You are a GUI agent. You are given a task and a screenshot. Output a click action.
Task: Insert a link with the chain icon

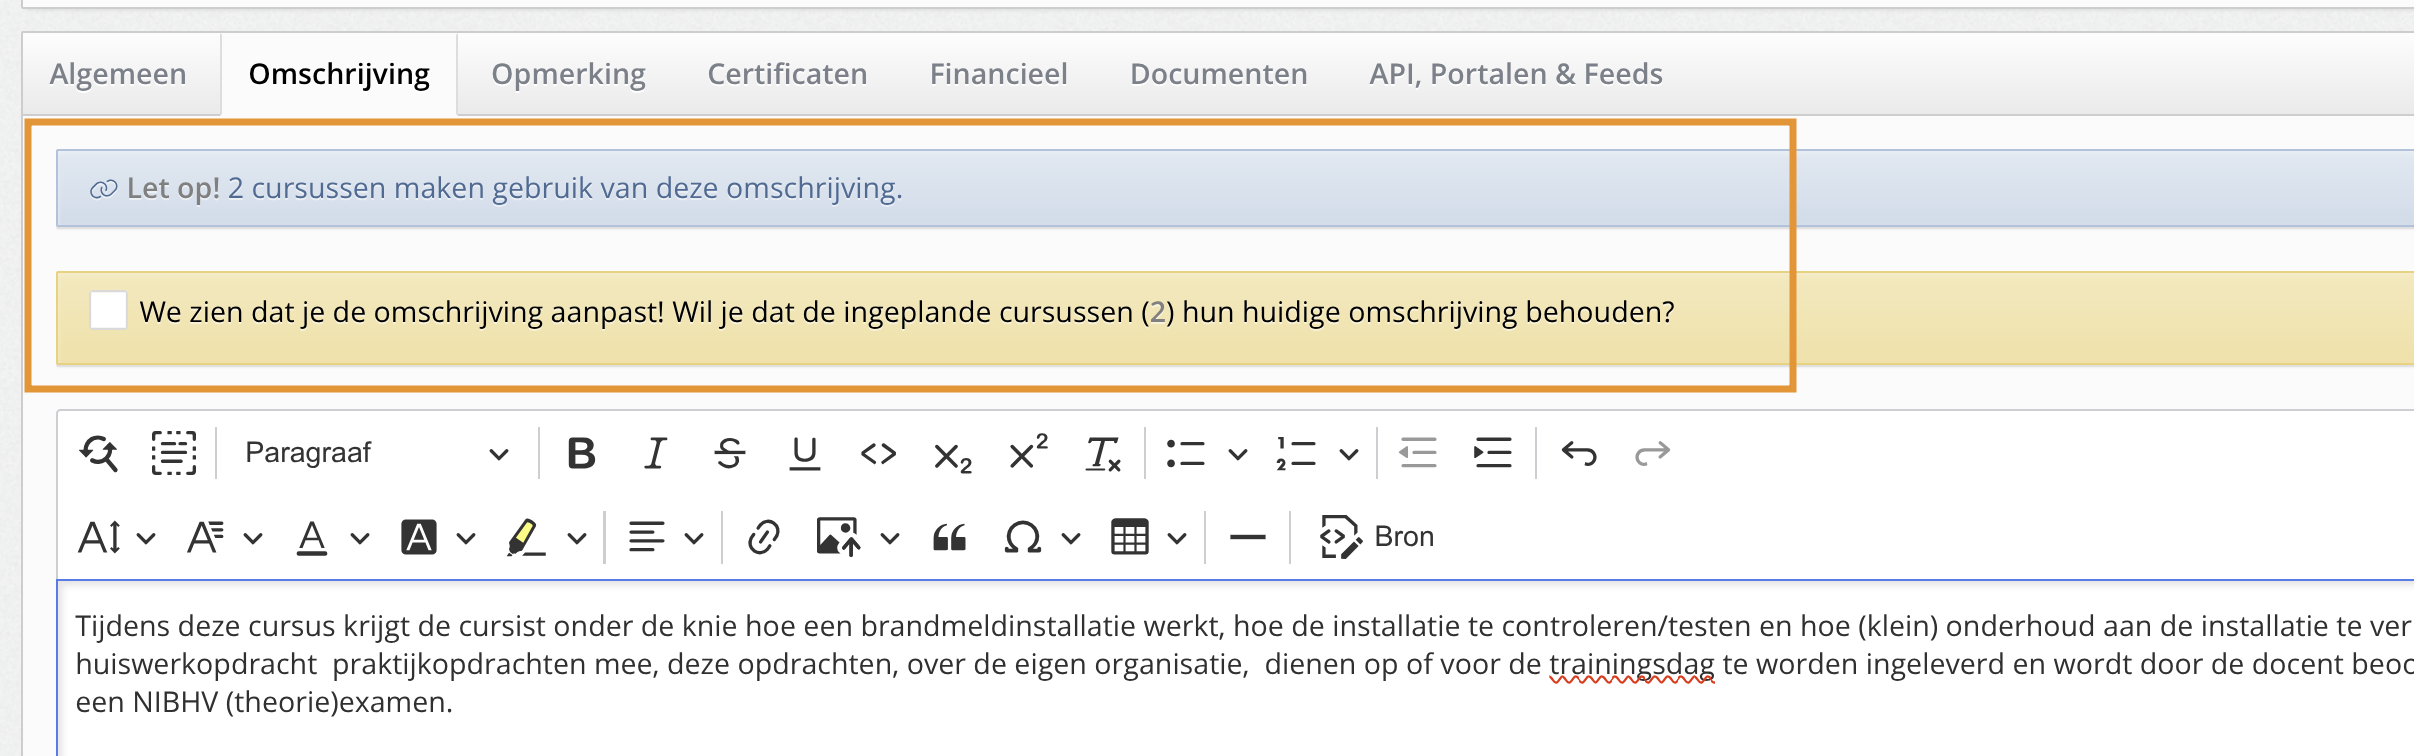click(763, 537)
